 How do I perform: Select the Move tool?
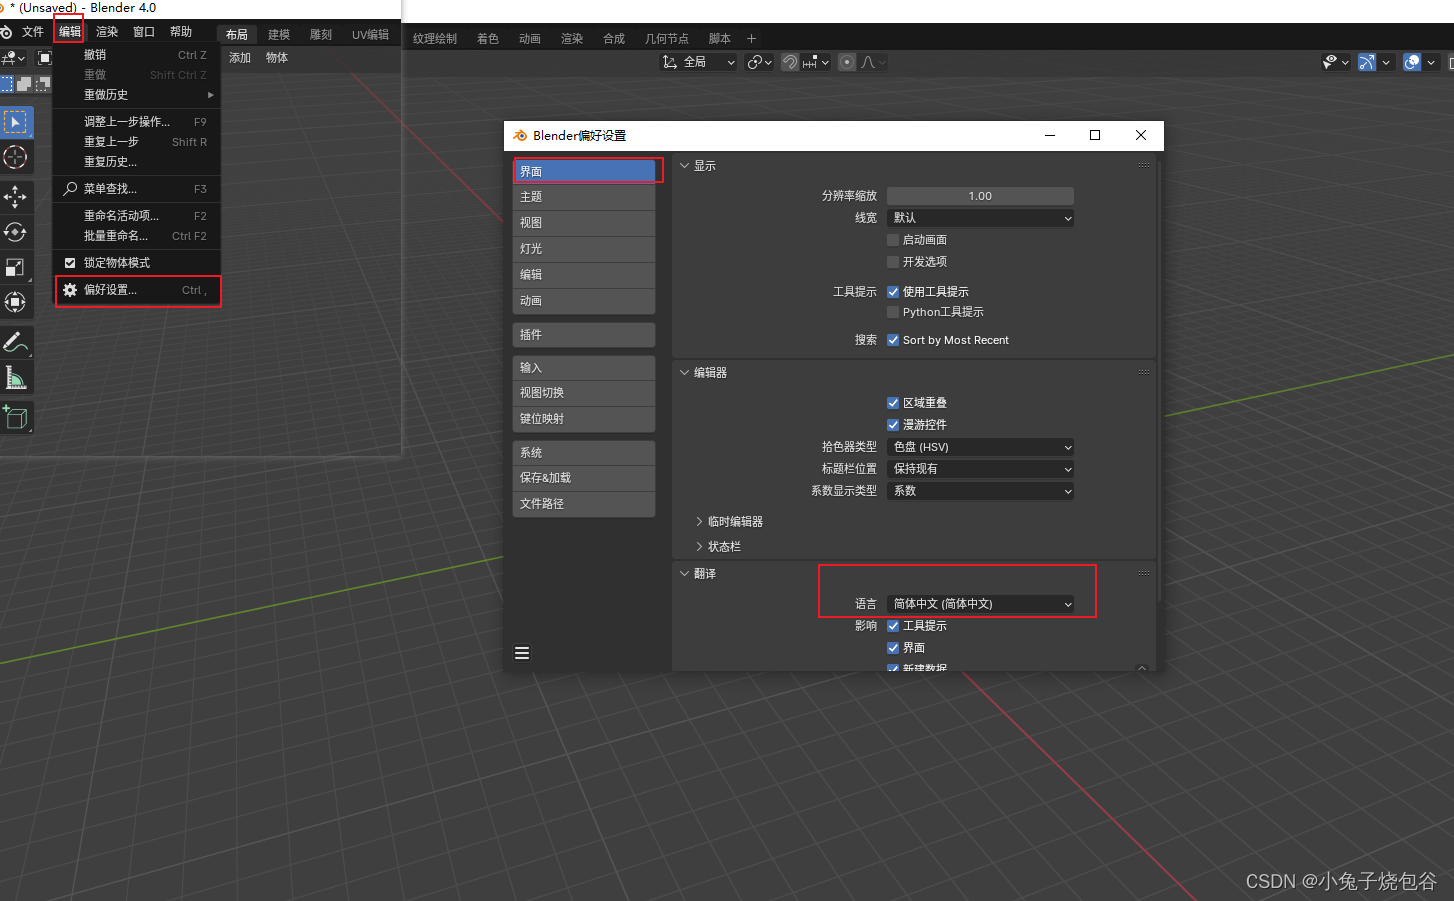(x=15, y=197)
